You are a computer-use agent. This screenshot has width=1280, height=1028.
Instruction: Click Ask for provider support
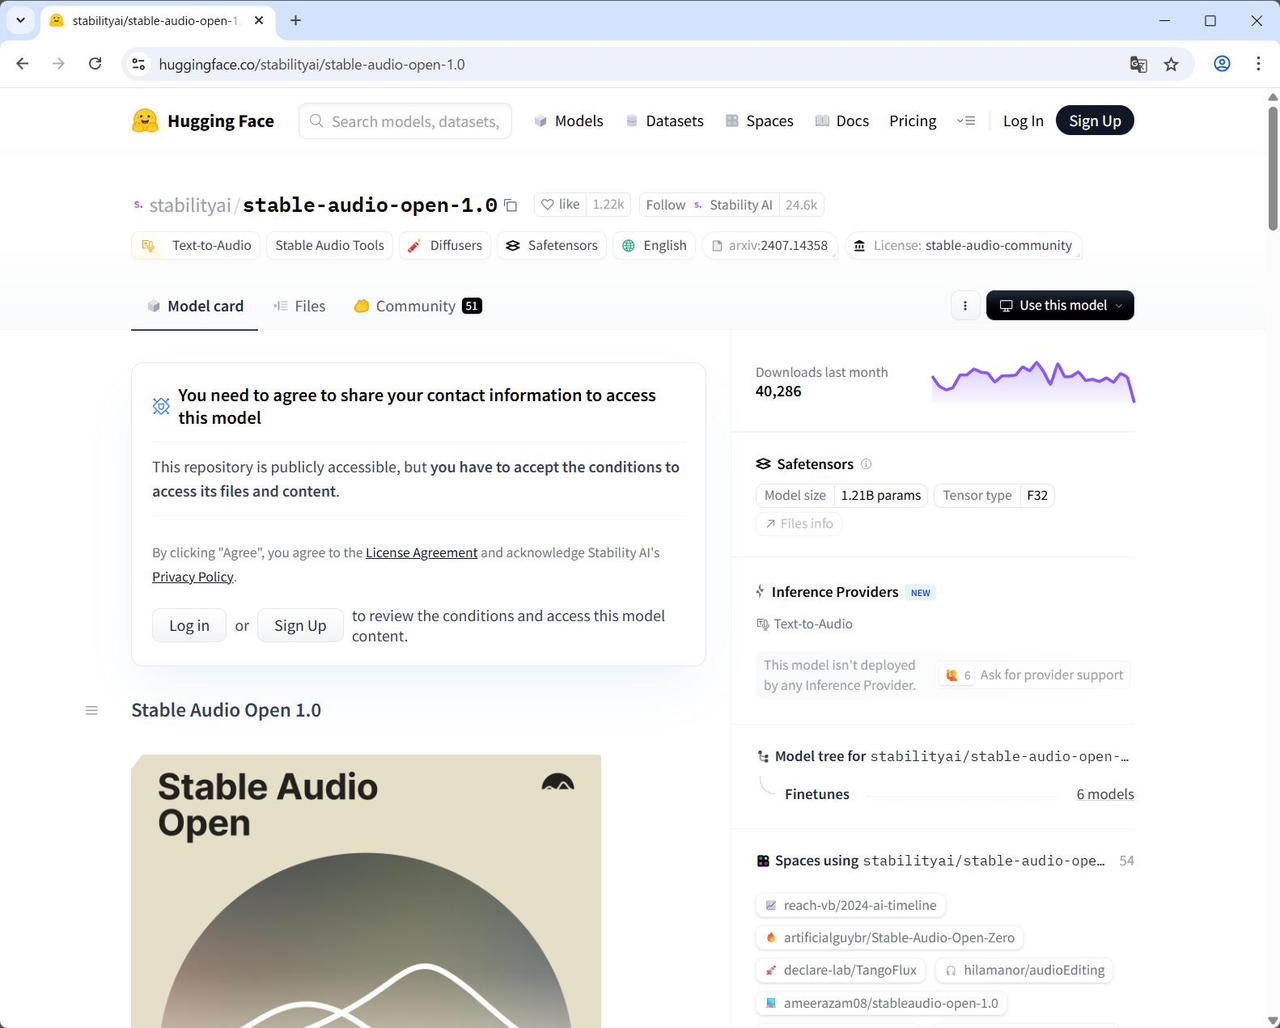(x=1033, y=675)
